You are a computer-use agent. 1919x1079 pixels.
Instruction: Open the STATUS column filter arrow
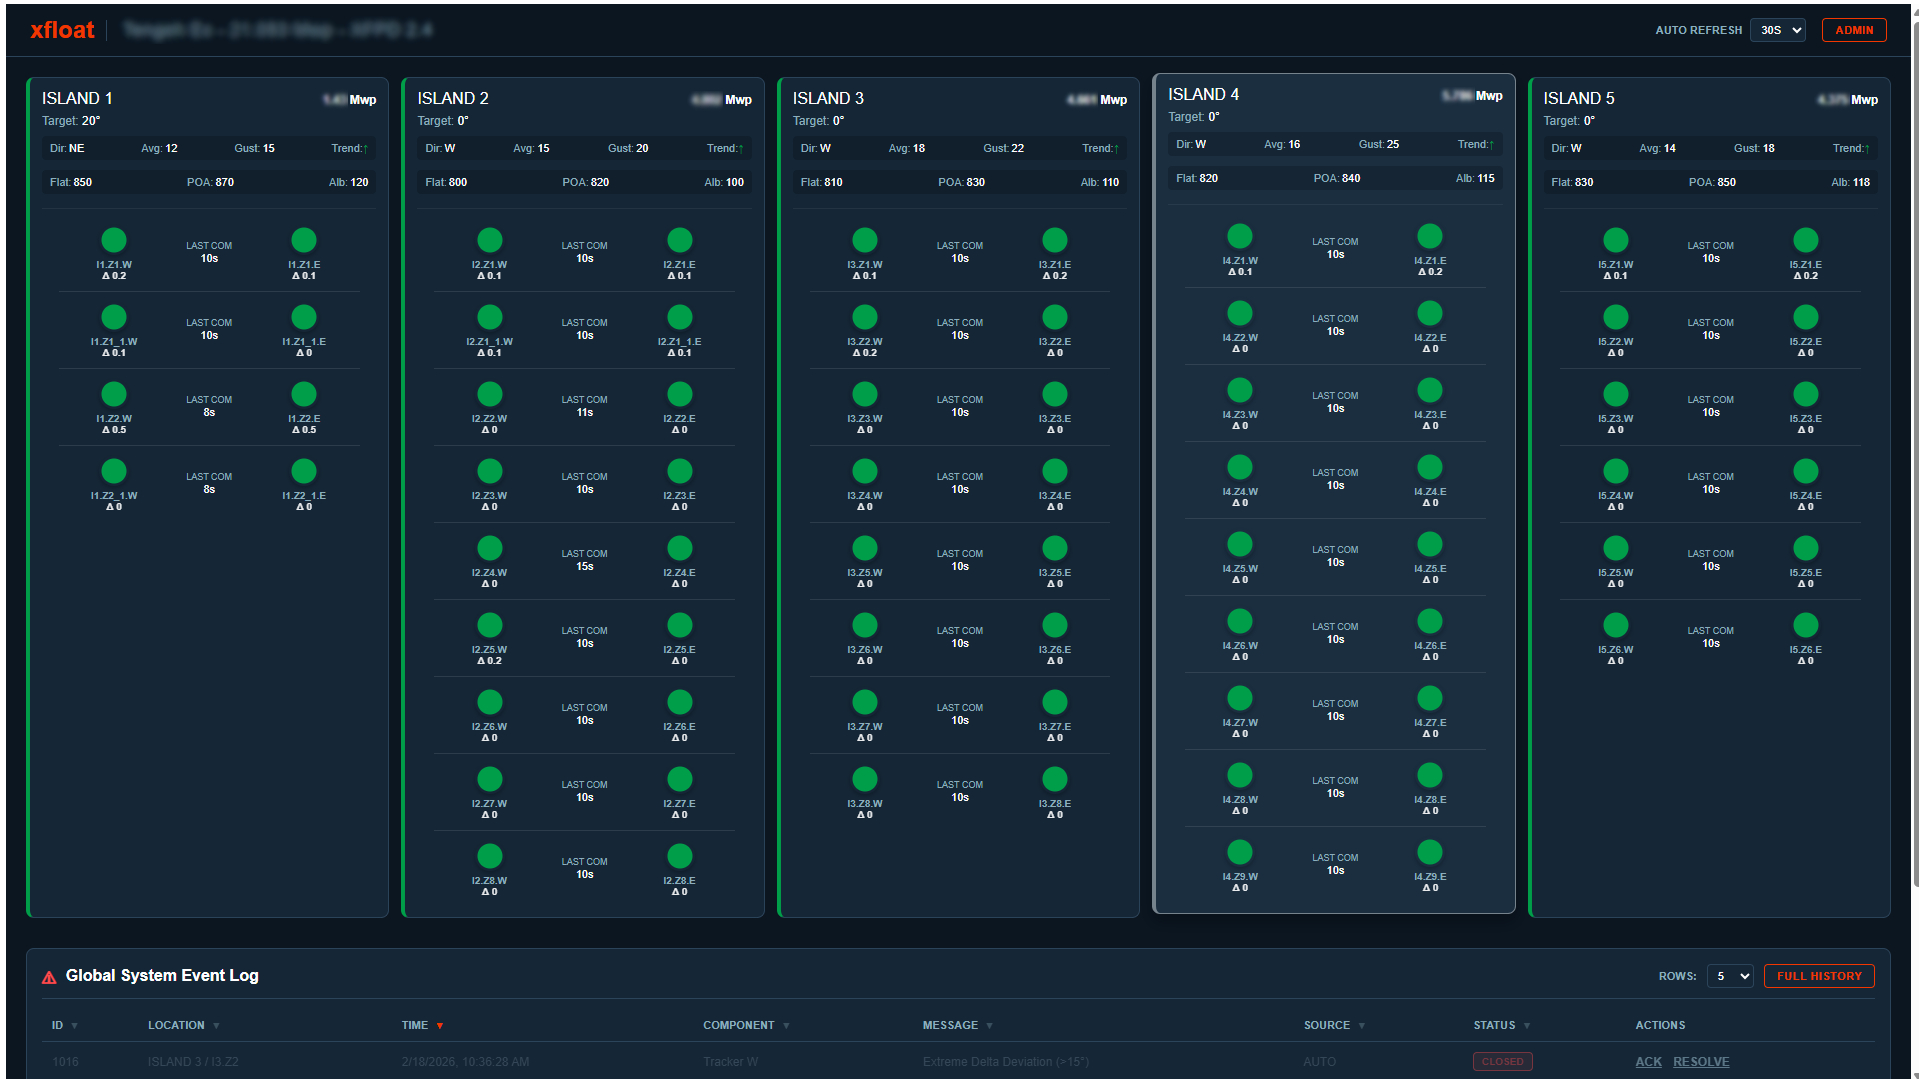(1527, 1025)
